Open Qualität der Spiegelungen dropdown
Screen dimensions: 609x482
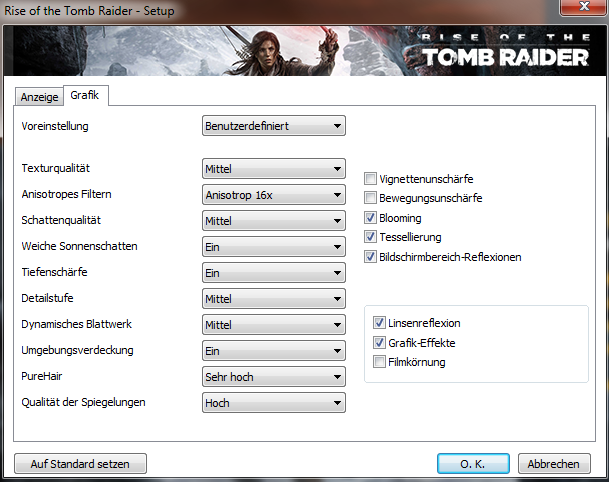274,403
